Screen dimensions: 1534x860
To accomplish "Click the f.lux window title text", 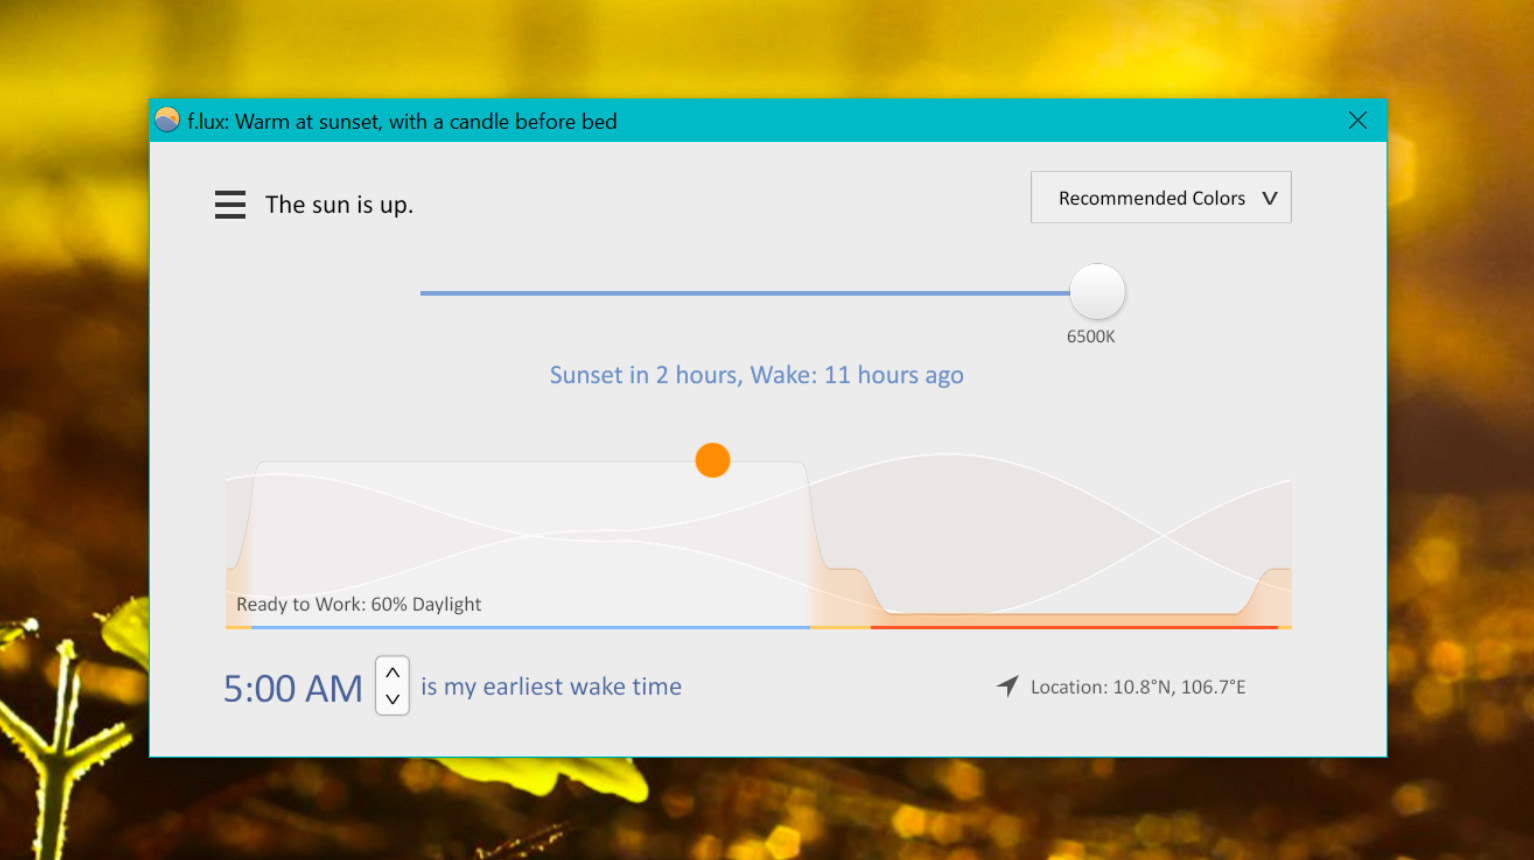I will click(402, 122).
